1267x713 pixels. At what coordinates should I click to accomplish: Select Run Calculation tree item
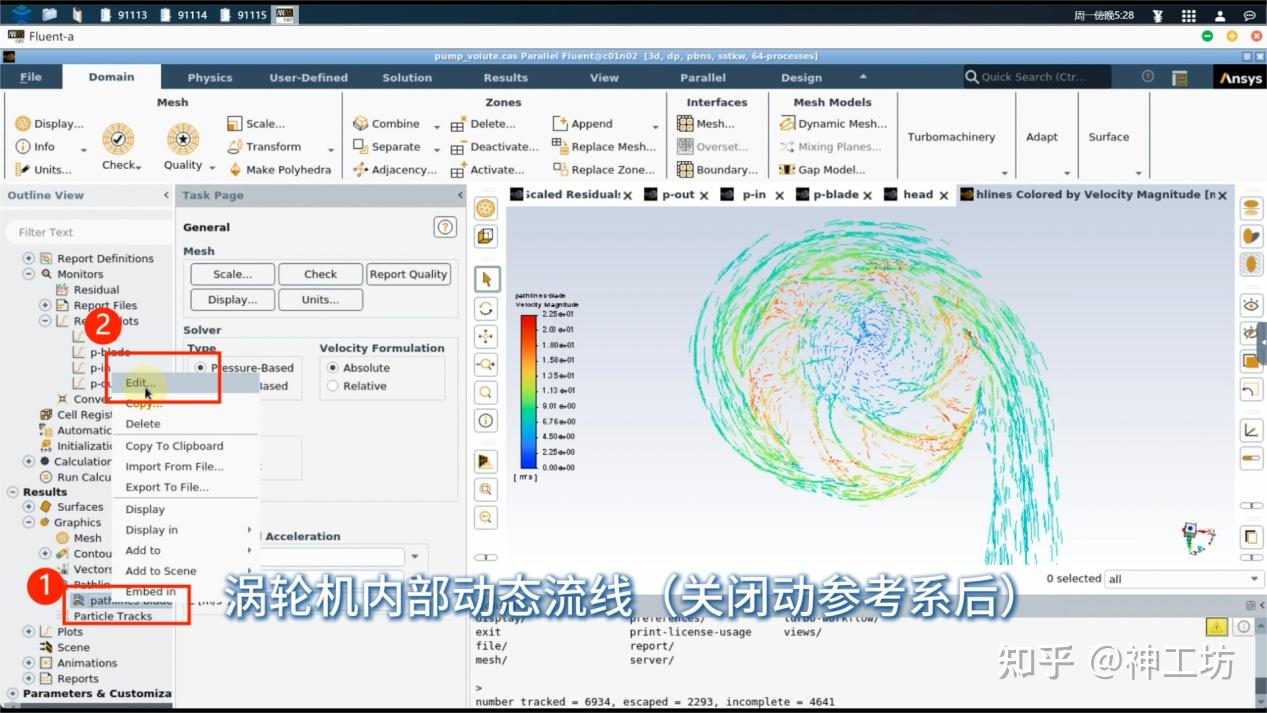[85, 477]
